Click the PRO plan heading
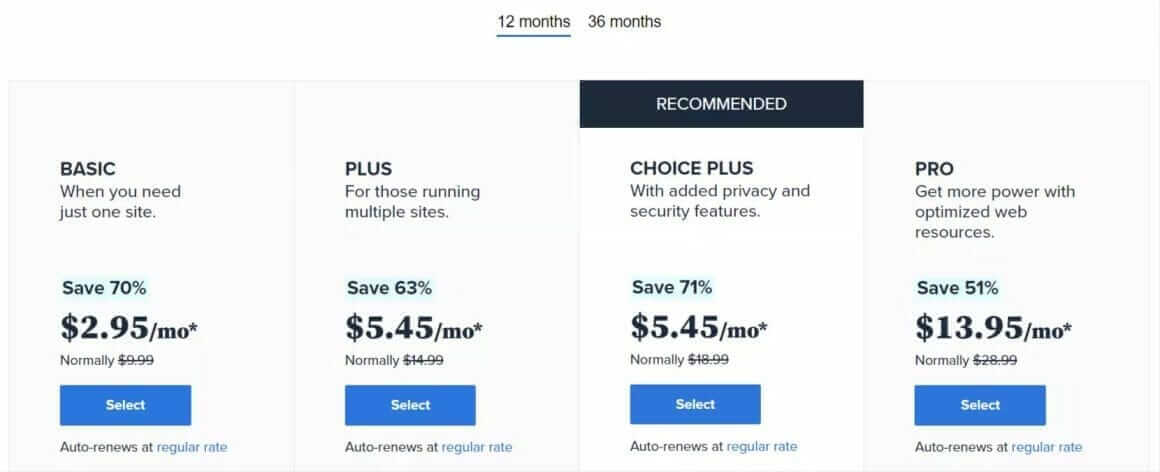This screenshot has width=1160, height=472. tap(934, 169)
